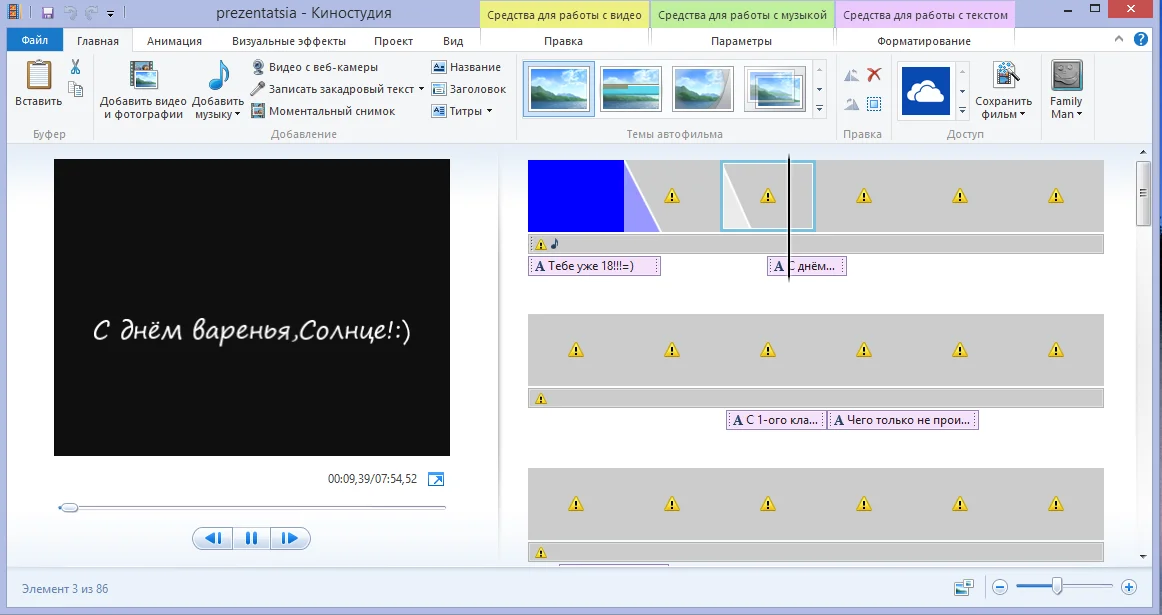Click the zoom out minus icon

pyautogui.click(x=1000, y=588)
